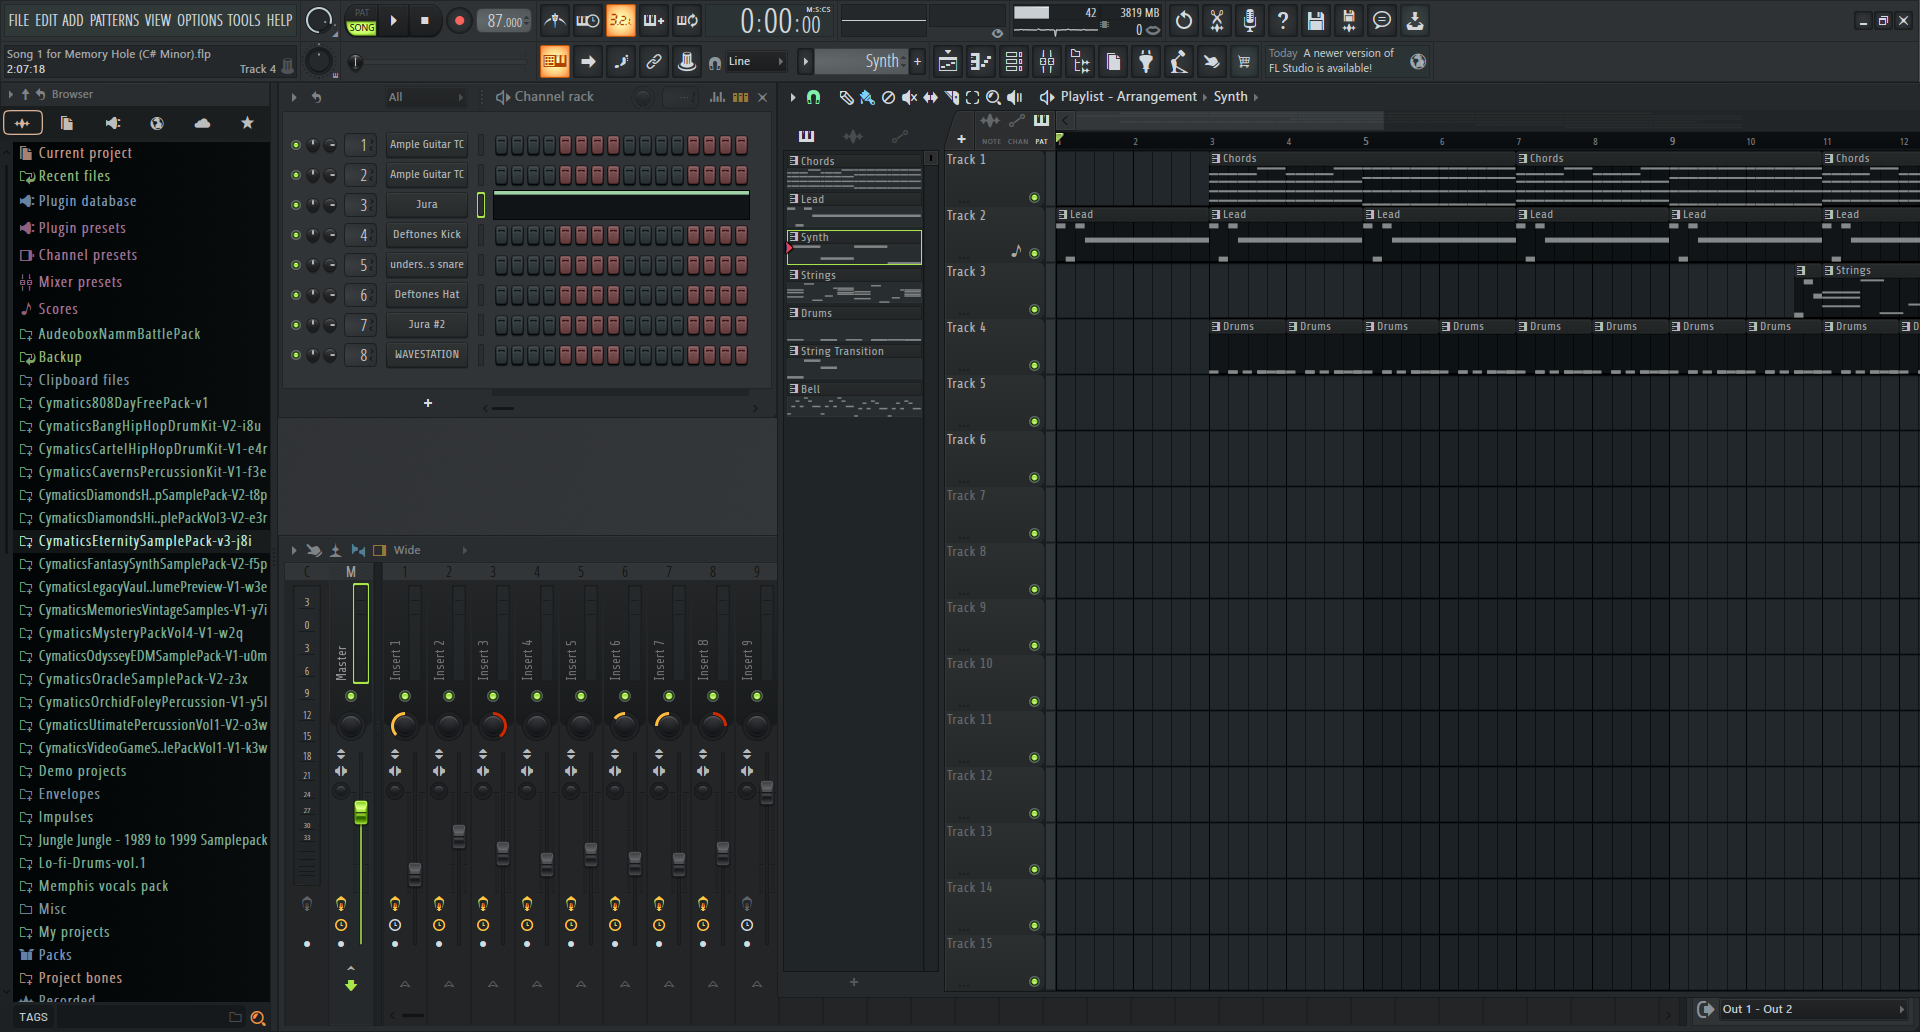The image size is (1920, 1032).
Task: Switch PAT/SONG mode toggle
Action: tap(361, 20)
